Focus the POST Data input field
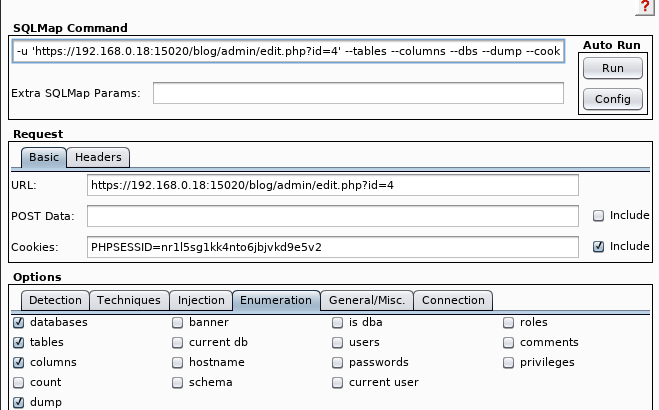The width and height of the screenshot is (659, 410). click(x=332, y=216)
